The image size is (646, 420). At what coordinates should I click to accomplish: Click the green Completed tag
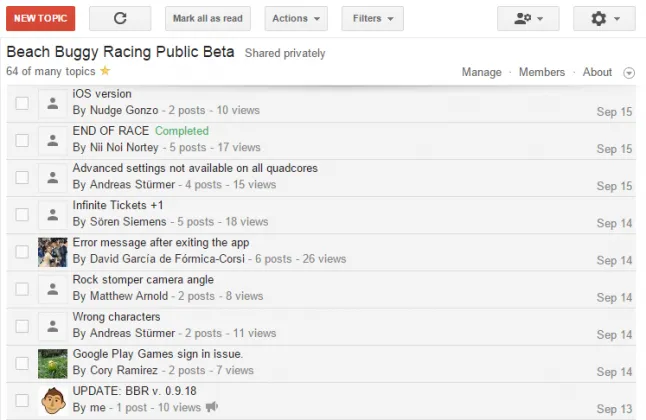click(x=182, y=131)
